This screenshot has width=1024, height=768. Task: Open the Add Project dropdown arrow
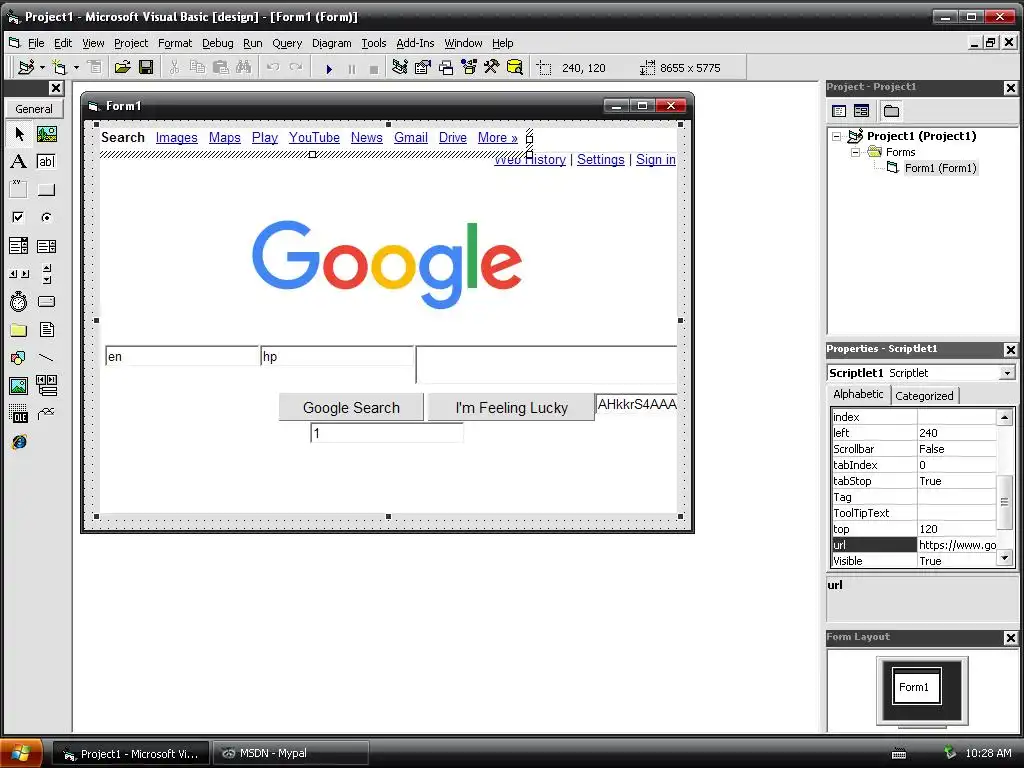42,67
